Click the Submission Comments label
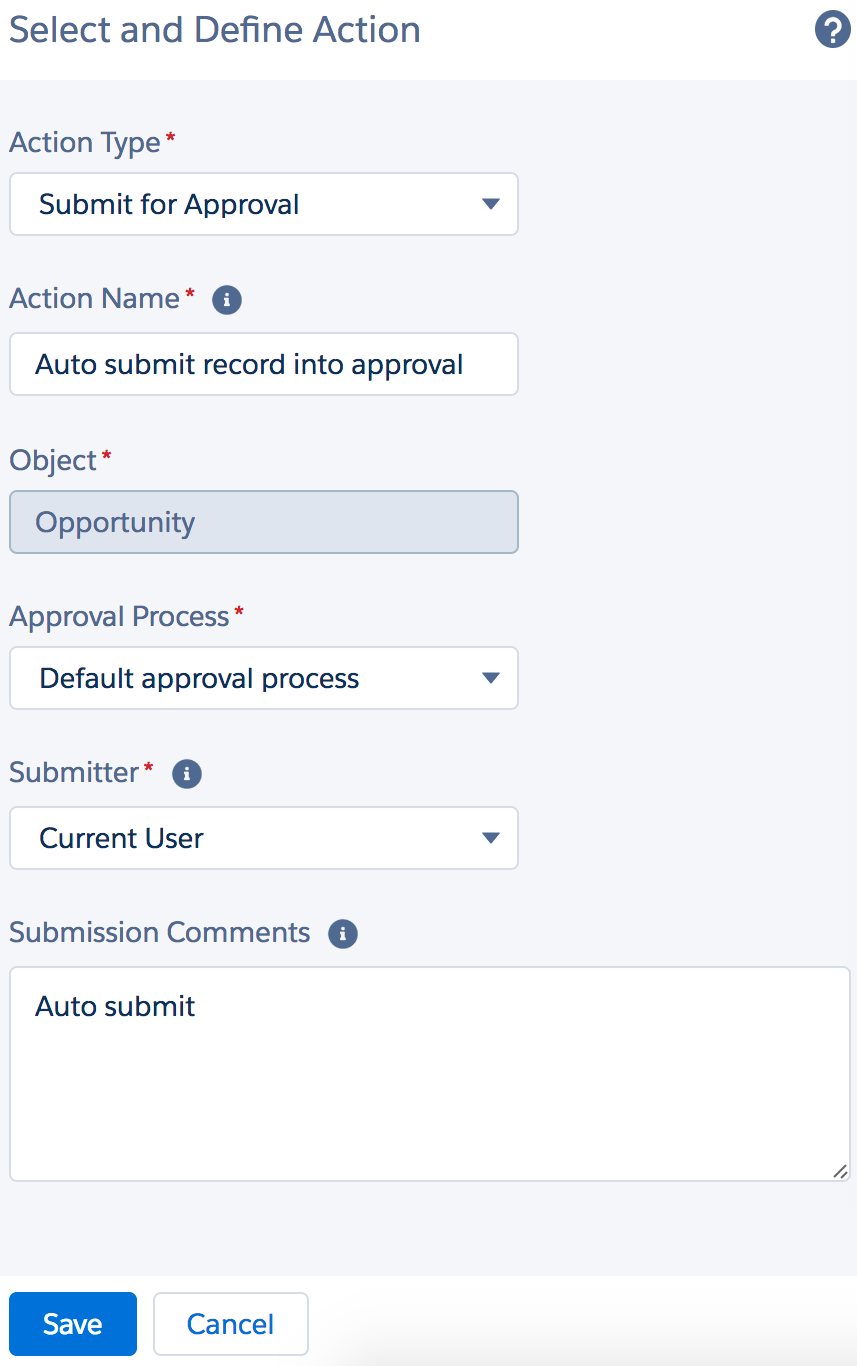 pos(160,932)
